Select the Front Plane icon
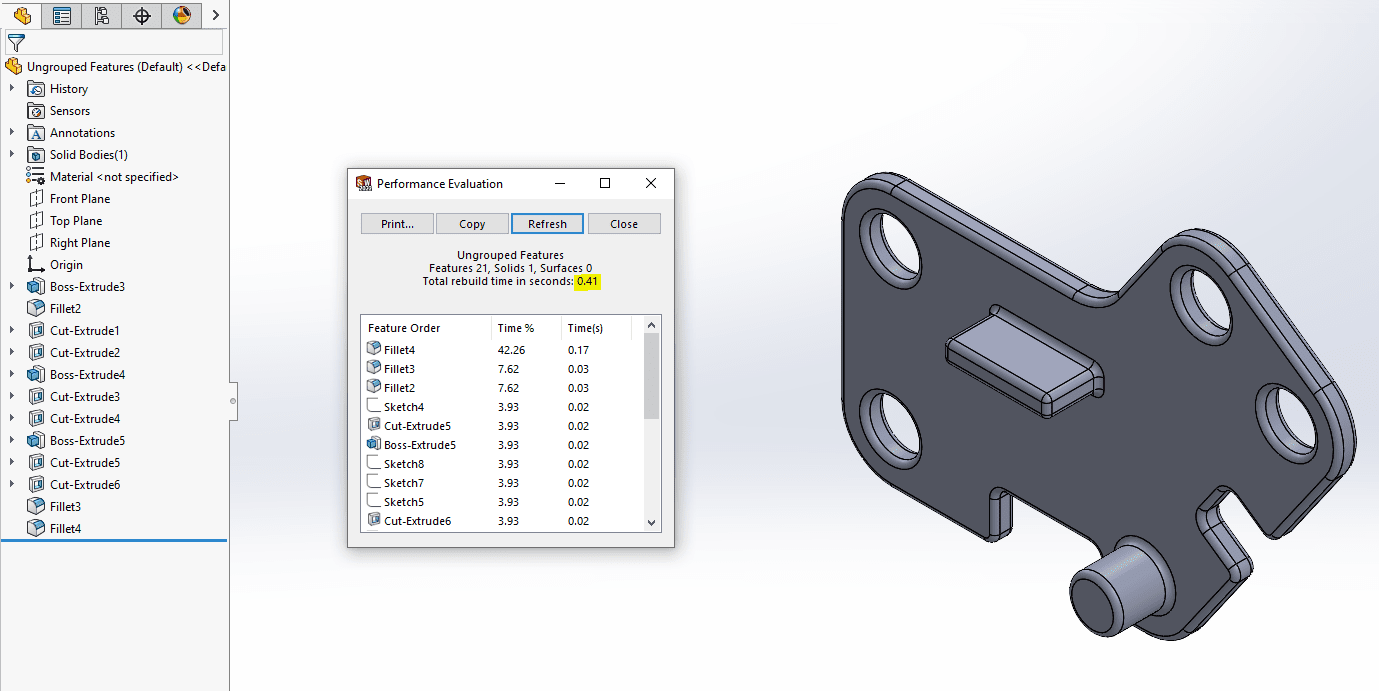The image size is (1379, 691). click(36, 199)
